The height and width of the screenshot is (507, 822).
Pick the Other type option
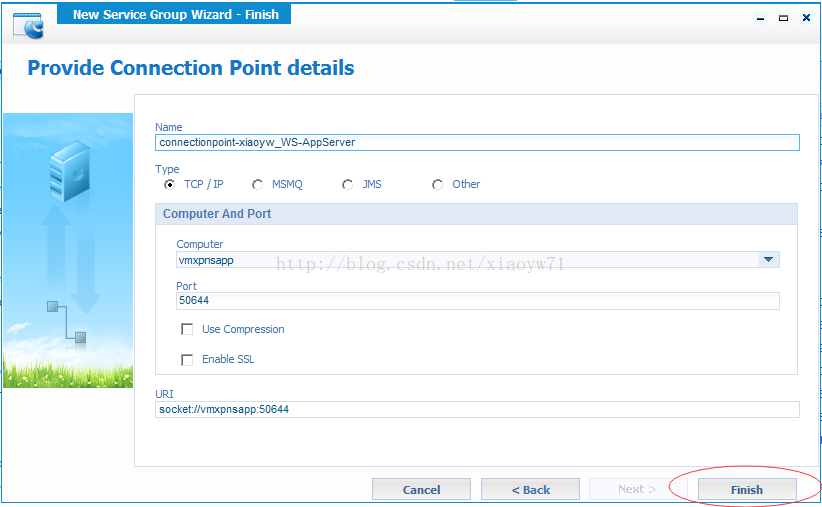click(438, 185)
